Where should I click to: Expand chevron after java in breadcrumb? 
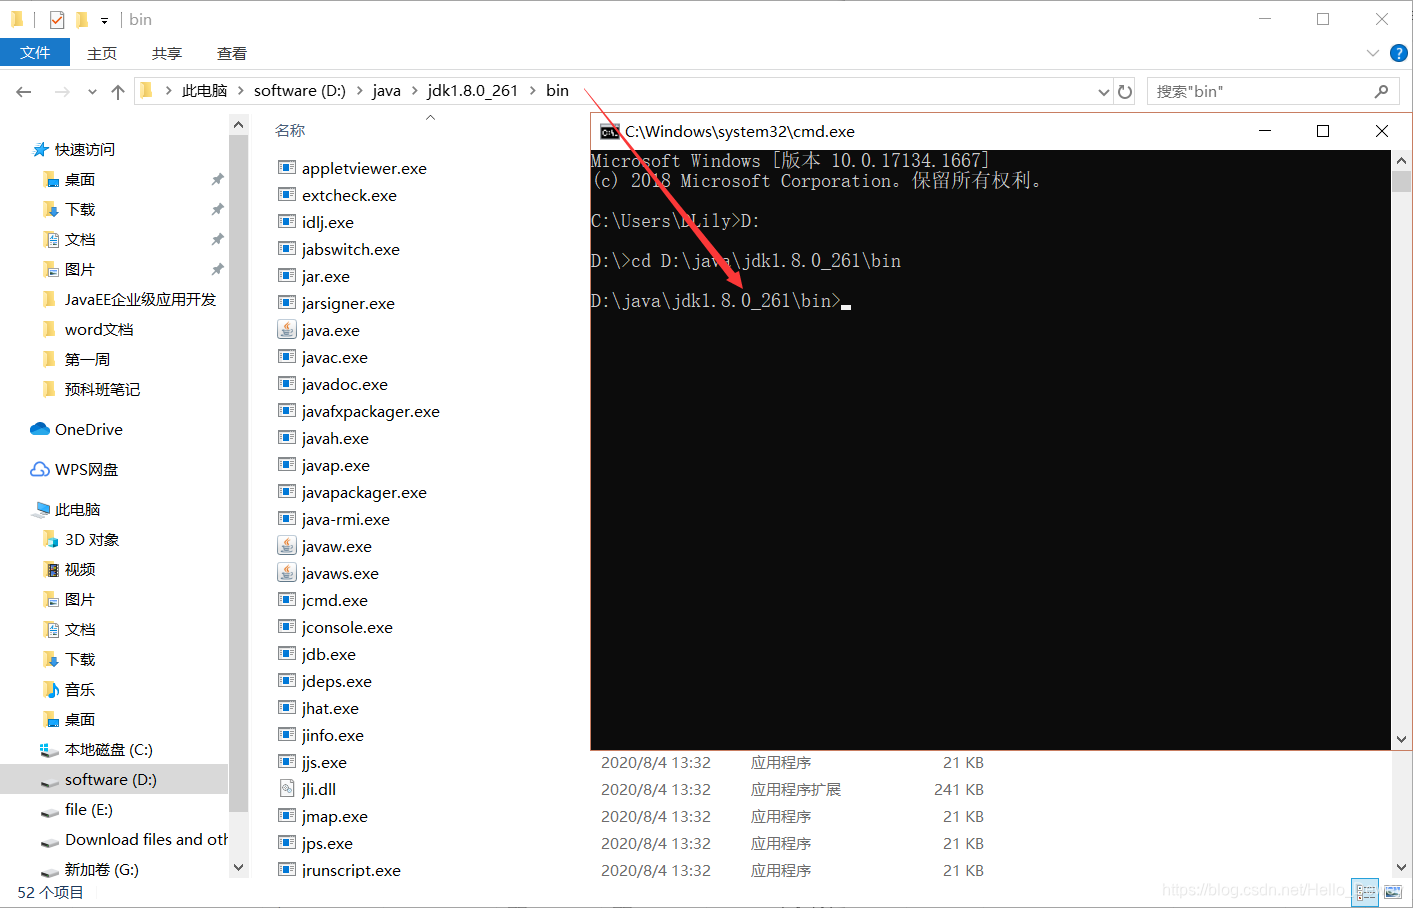pyautogui.click(x=414, y=91)
